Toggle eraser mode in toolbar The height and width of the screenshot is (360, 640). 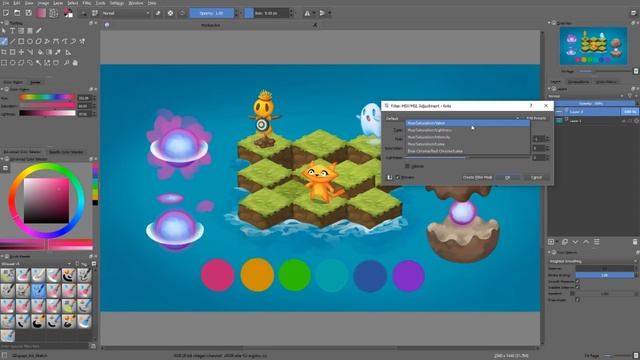(158, 13)
